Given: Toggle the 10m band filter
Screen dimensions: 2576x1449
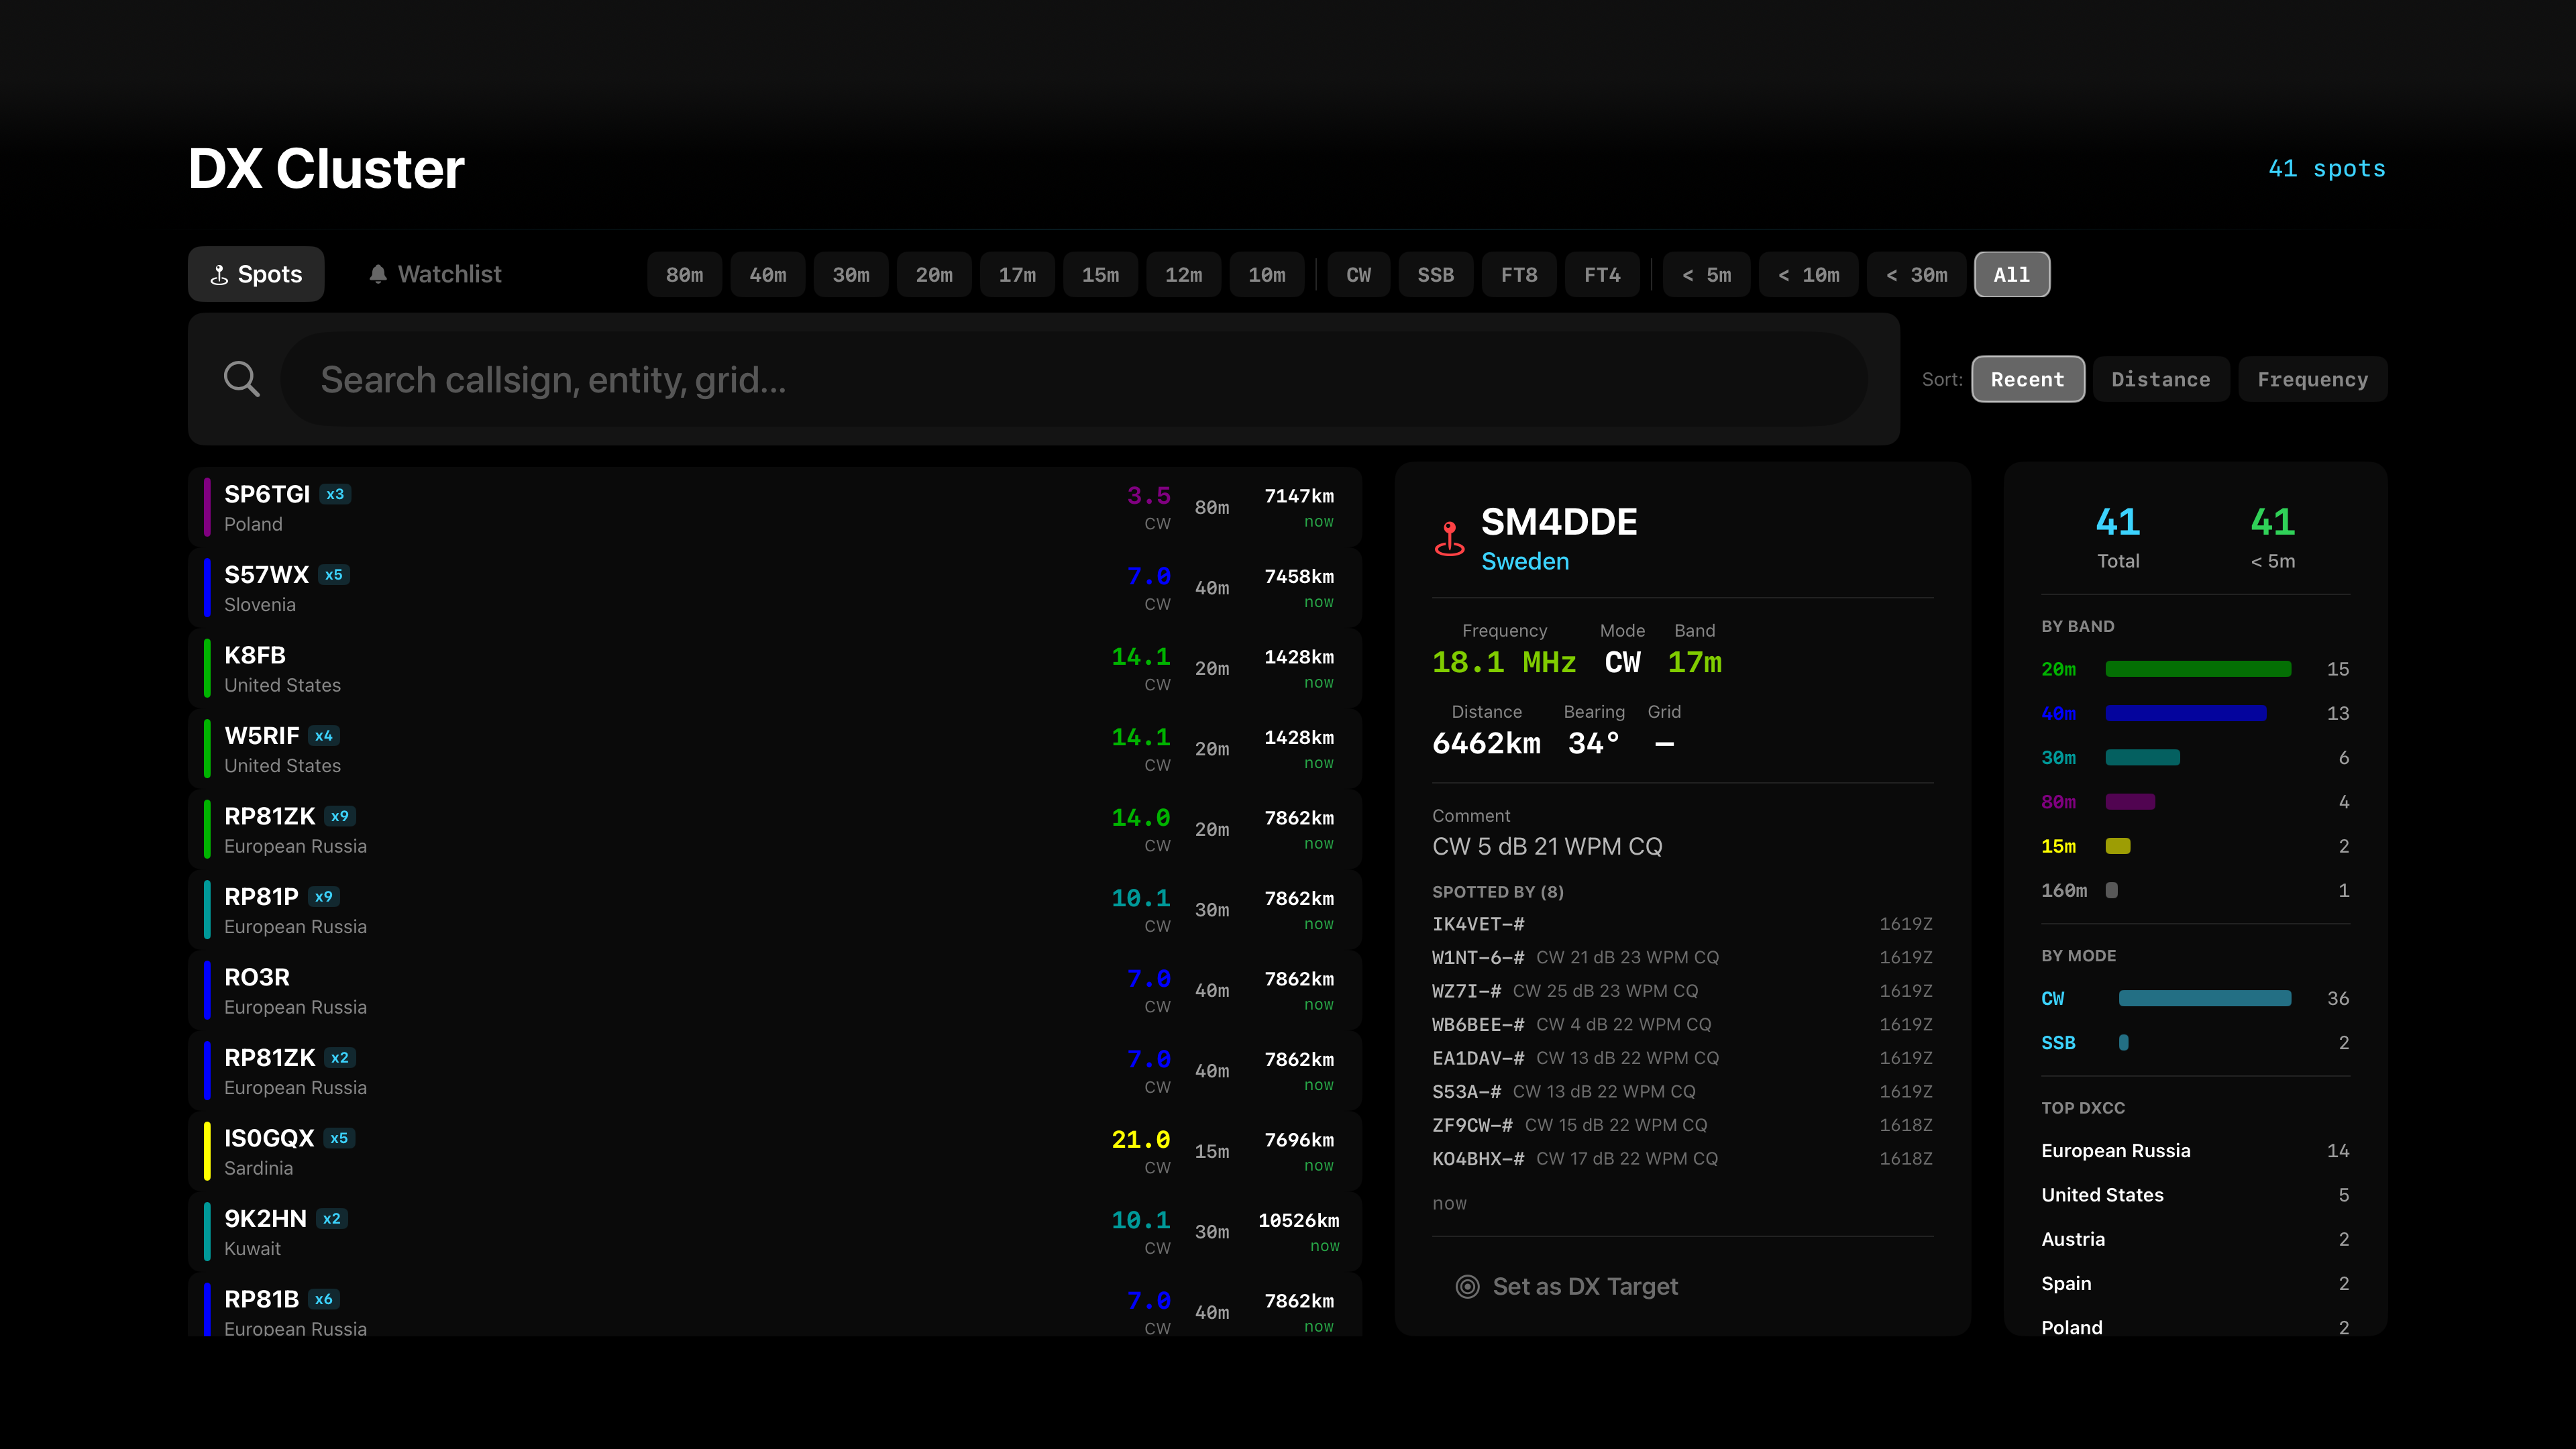Looking at the screenshot, I should (x=1266, y=275).
